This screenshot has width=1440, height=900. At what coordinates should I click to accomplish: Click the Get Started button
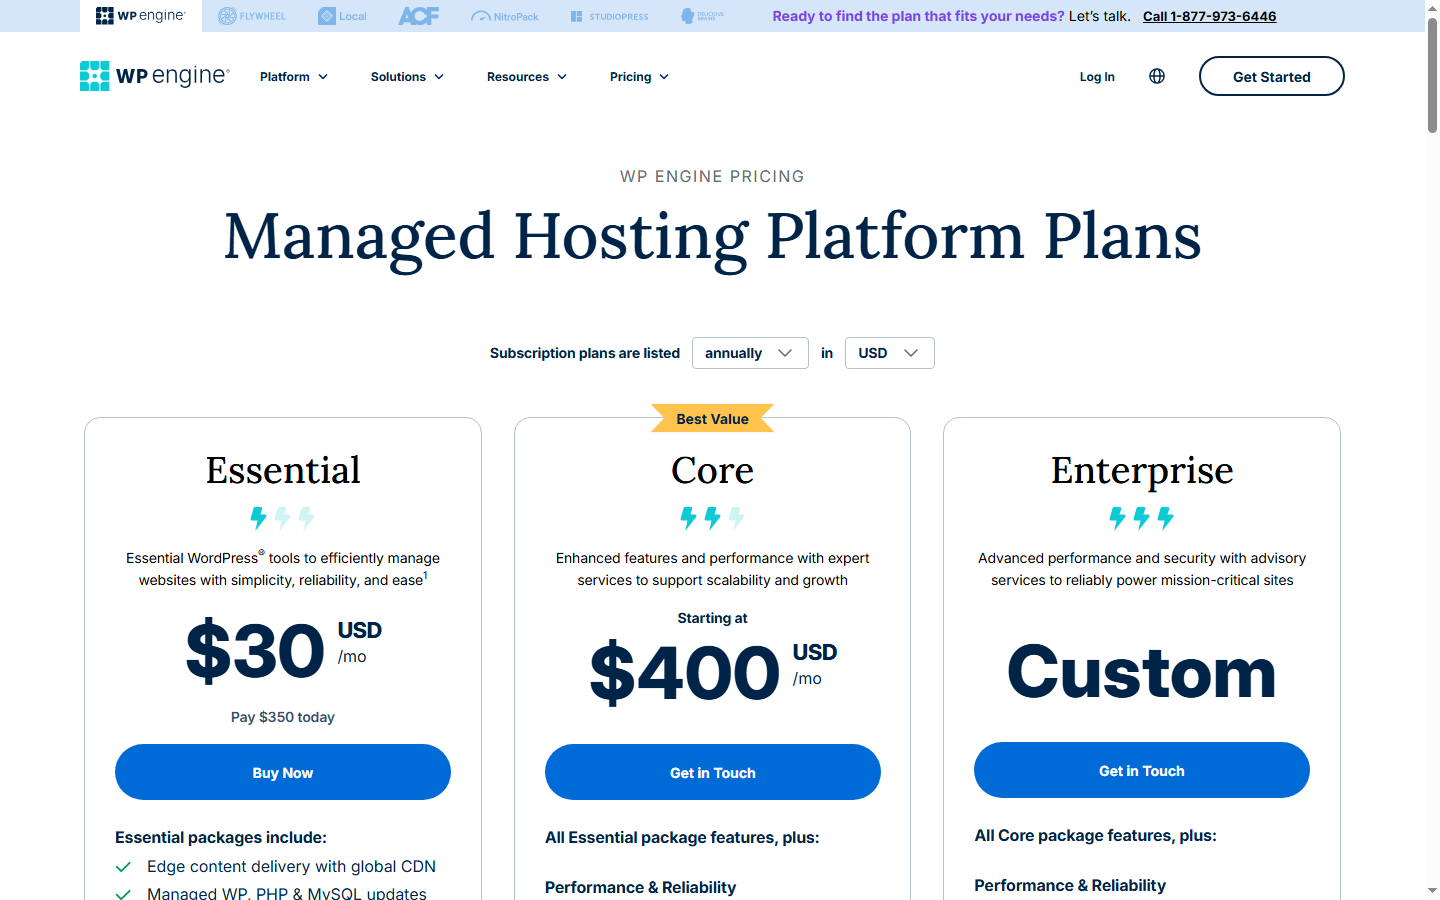[1271, 76]
